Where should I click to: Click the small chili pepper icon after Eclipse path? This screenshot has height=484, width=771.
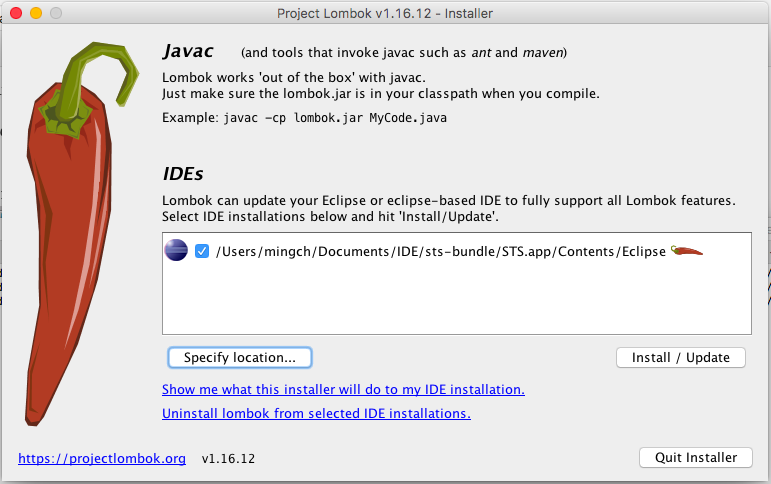[x=687, y=251]
